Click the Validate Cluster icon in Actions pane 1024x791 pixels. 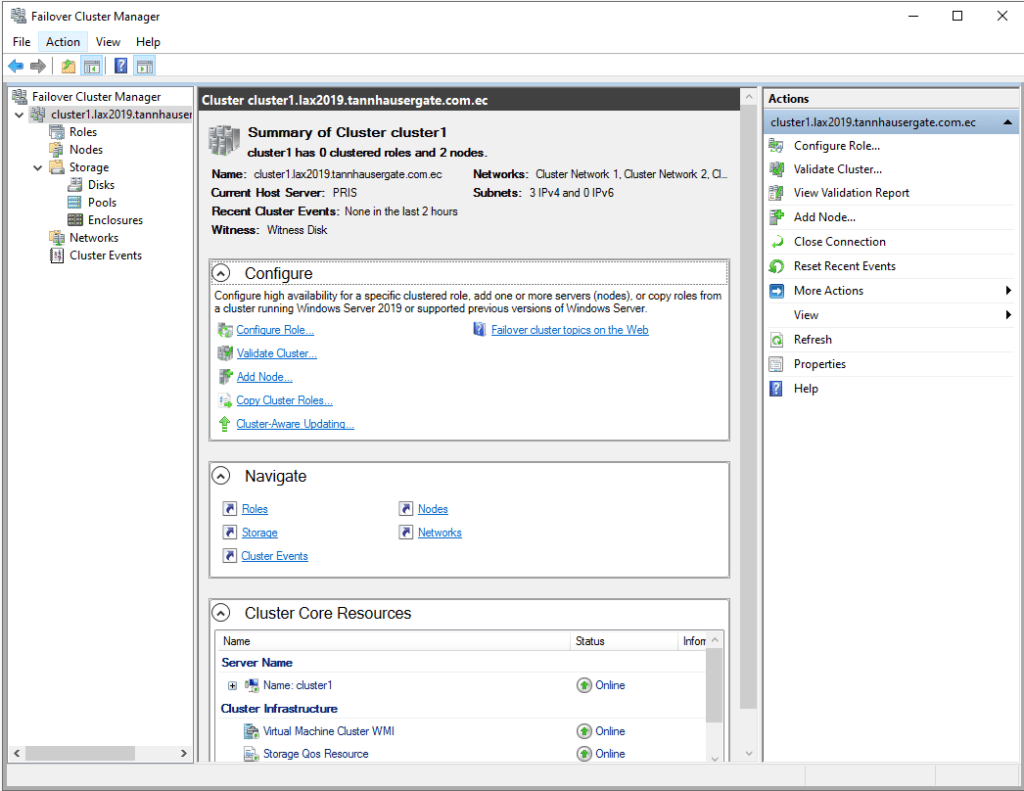point(776,169)
